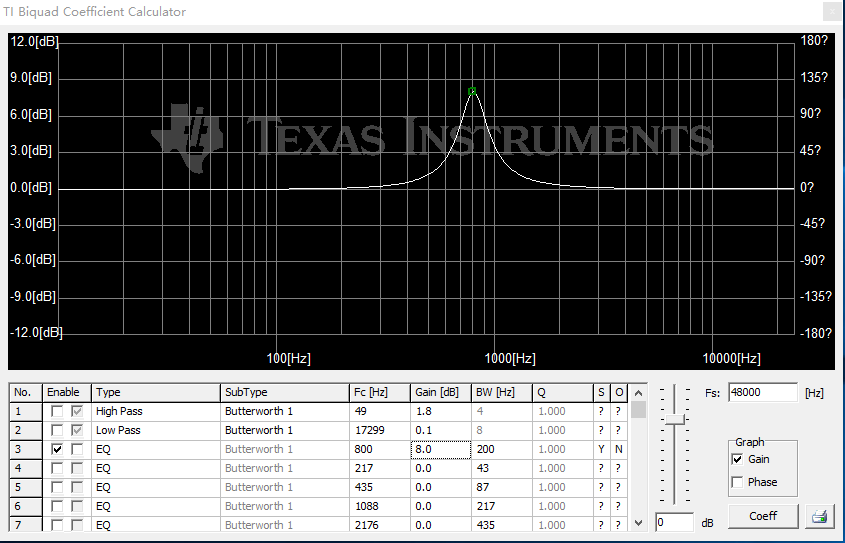The image size is (845, 543).
Task: Open the Butterworth 1 subtype for row 2
Action: coord(285,430)
